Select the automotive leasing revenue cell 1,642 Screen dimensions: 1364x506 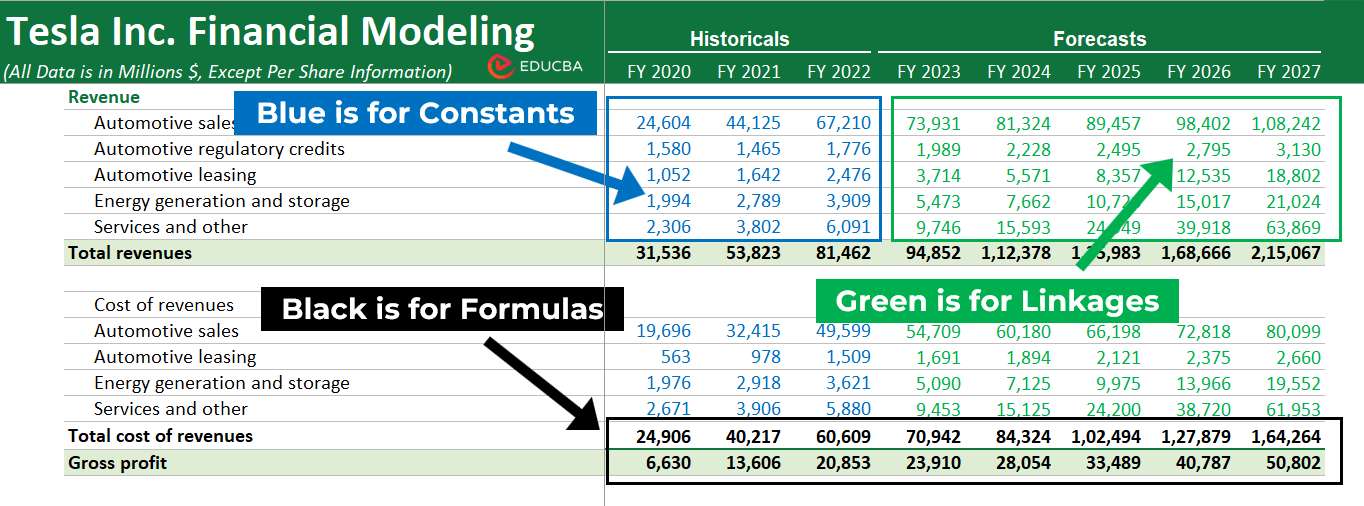[758, 176]
